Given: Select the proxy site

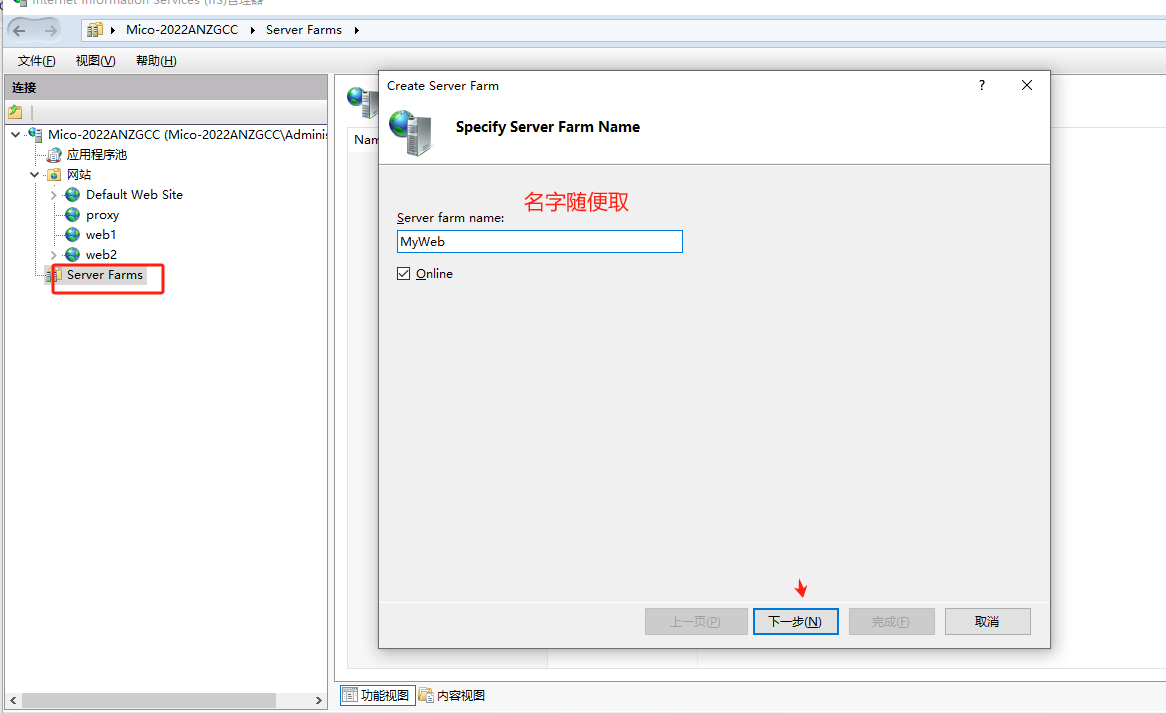Looking at the screenshot, I should (102, 215).
